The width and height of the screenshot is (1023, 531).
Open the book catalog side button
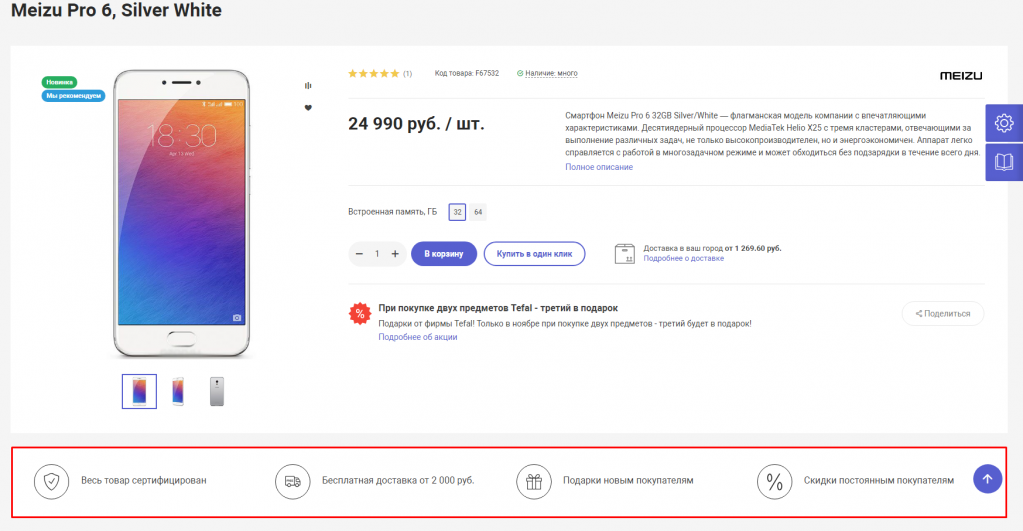tap(1003, 162)
